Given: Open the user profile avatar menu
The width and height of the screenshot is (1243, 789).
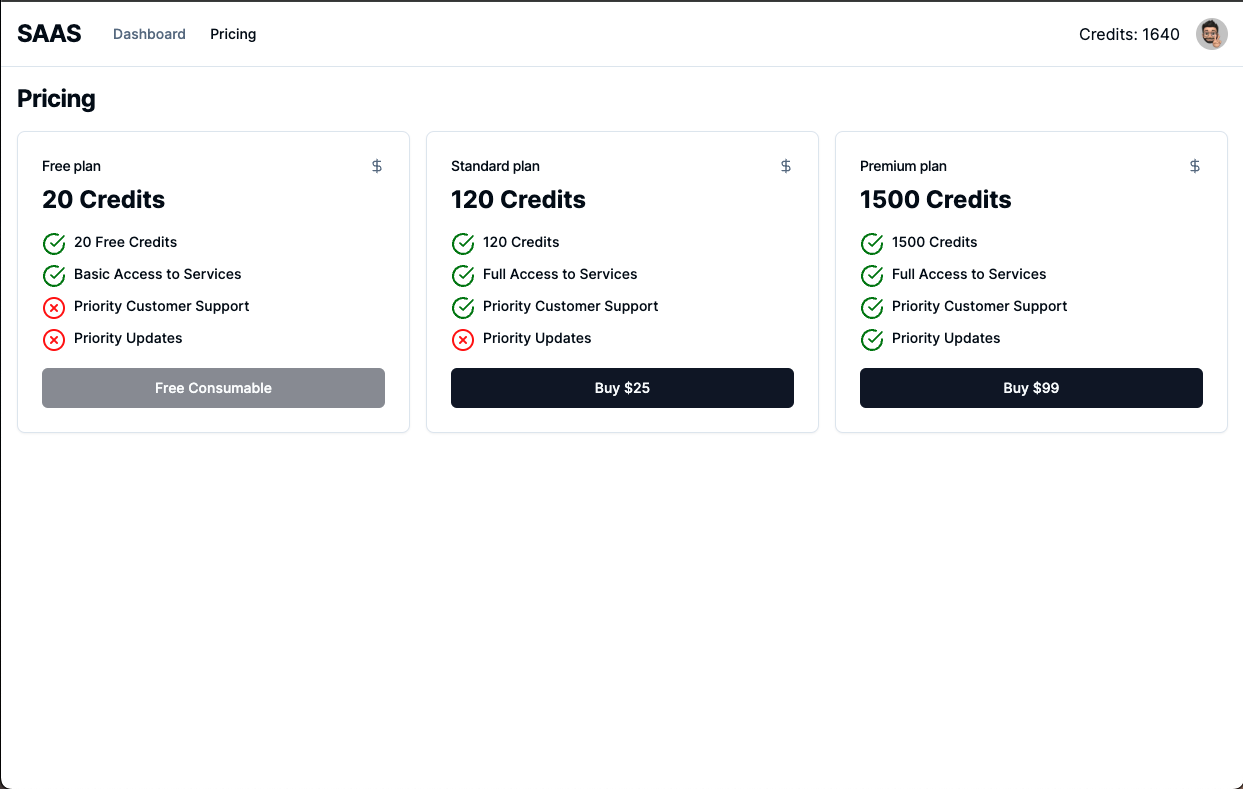Looking at the screenshot, I should point(1211,33).
